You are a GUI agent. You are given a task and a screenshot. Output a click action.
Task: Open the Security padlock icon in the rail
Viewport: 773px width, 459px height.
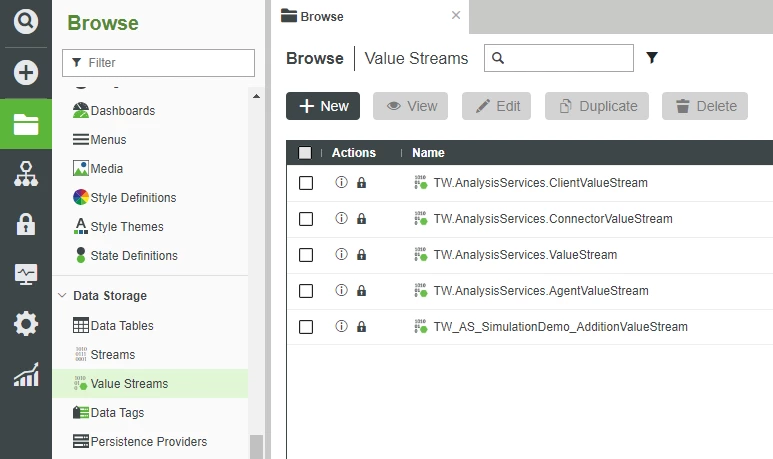tap(26, 224)
